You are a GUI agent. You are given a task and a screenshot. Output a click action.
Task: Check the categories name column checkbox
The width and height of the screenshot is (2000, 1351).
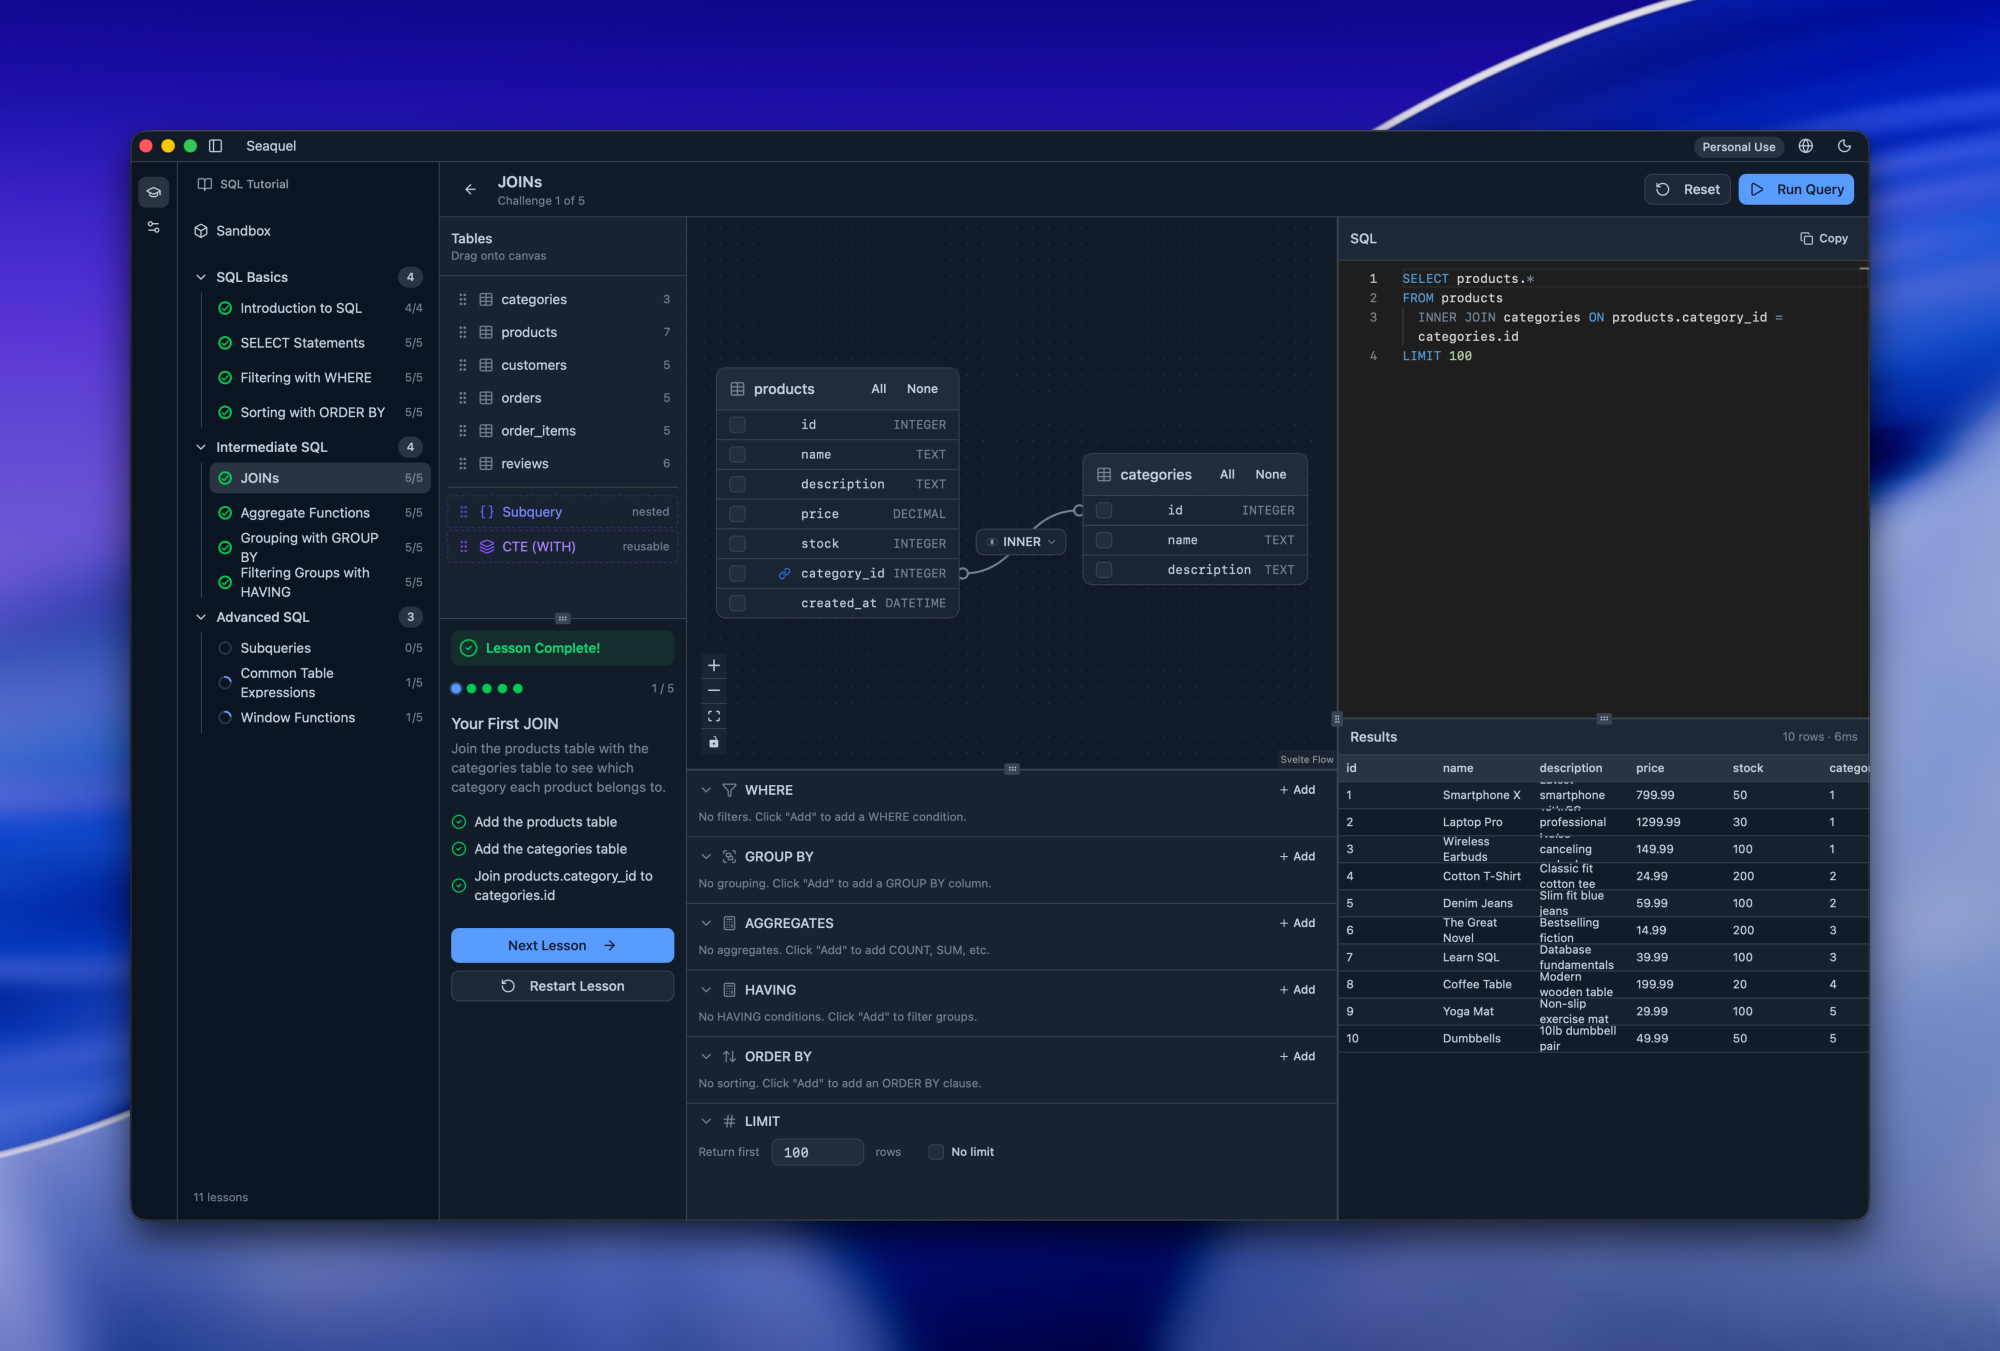(1104, 540)
